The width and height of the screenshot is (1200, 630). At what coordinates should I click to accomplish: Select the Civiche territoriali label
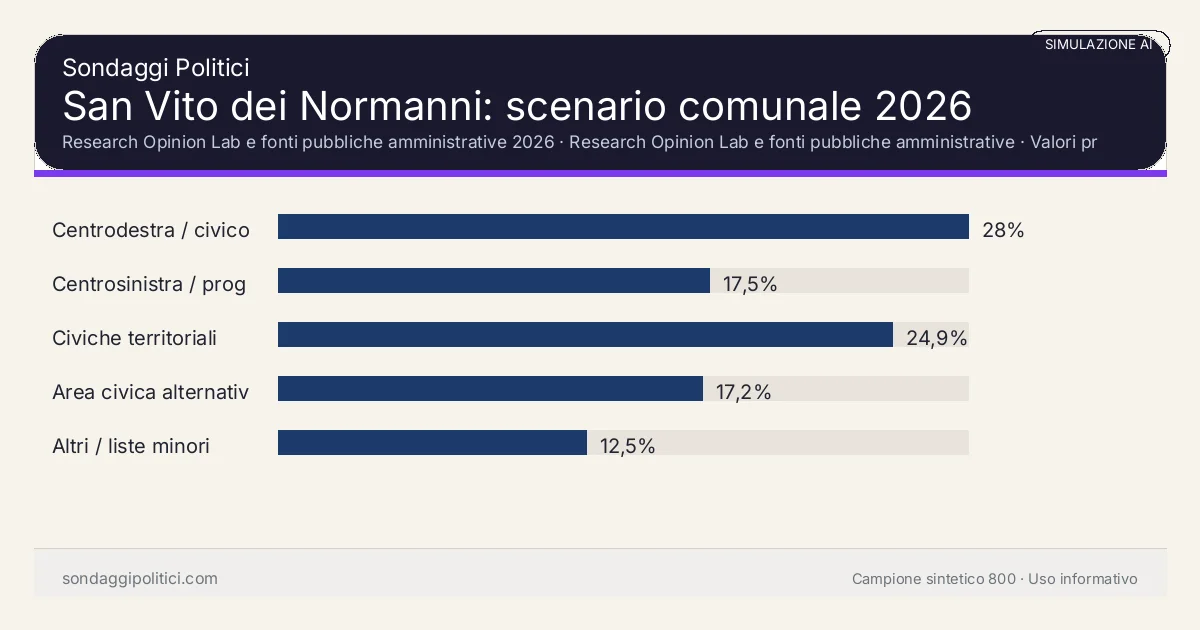coord(134,338)
